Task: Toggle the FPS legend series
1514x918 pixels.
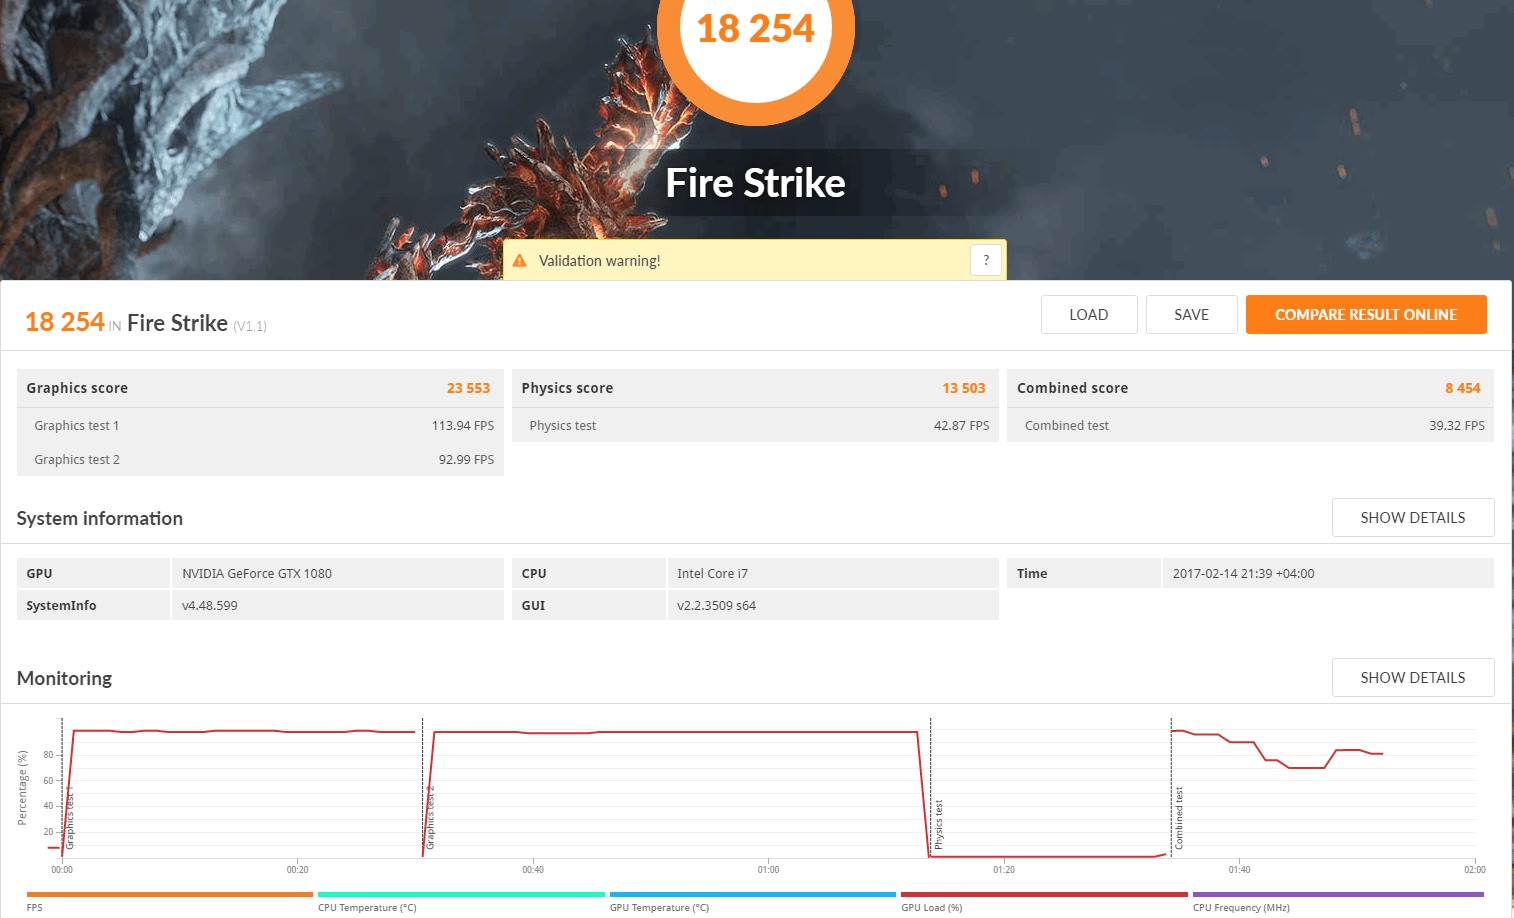Action: click(170, 901)
